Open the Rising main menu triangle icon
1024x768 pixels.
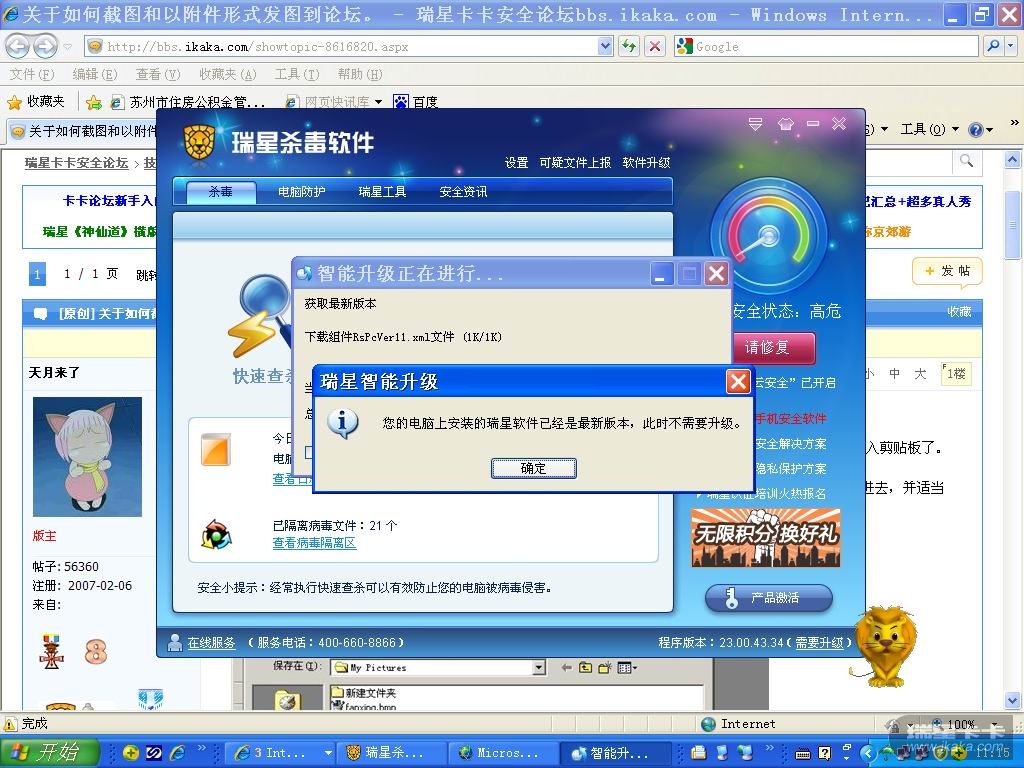point(756,123)
